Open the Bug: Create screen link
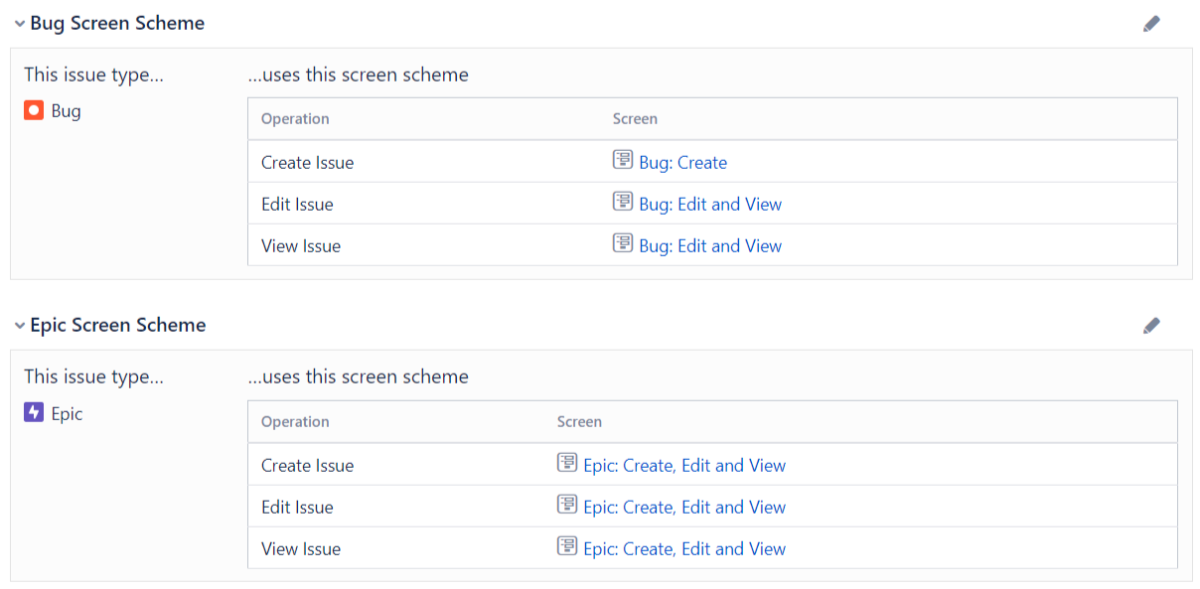The height and width of the screenshot is (589, 1200). coord(683,162)
